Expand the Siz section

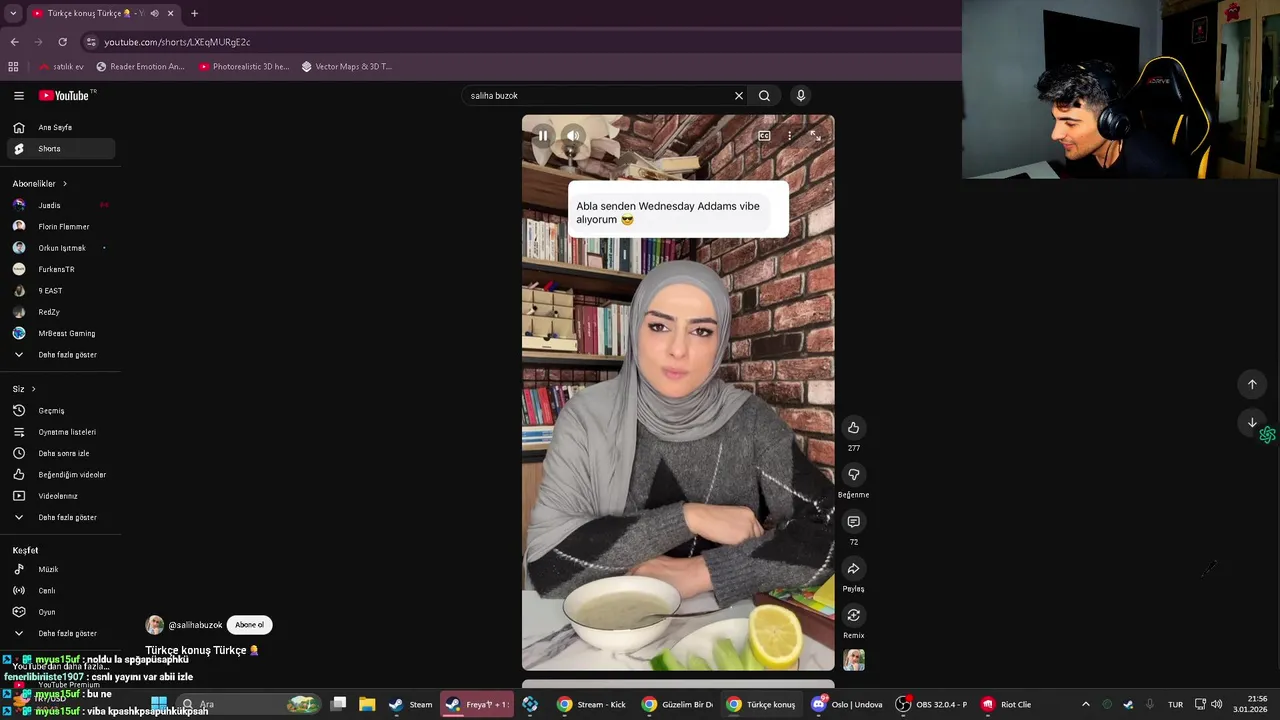pos(24,389)
